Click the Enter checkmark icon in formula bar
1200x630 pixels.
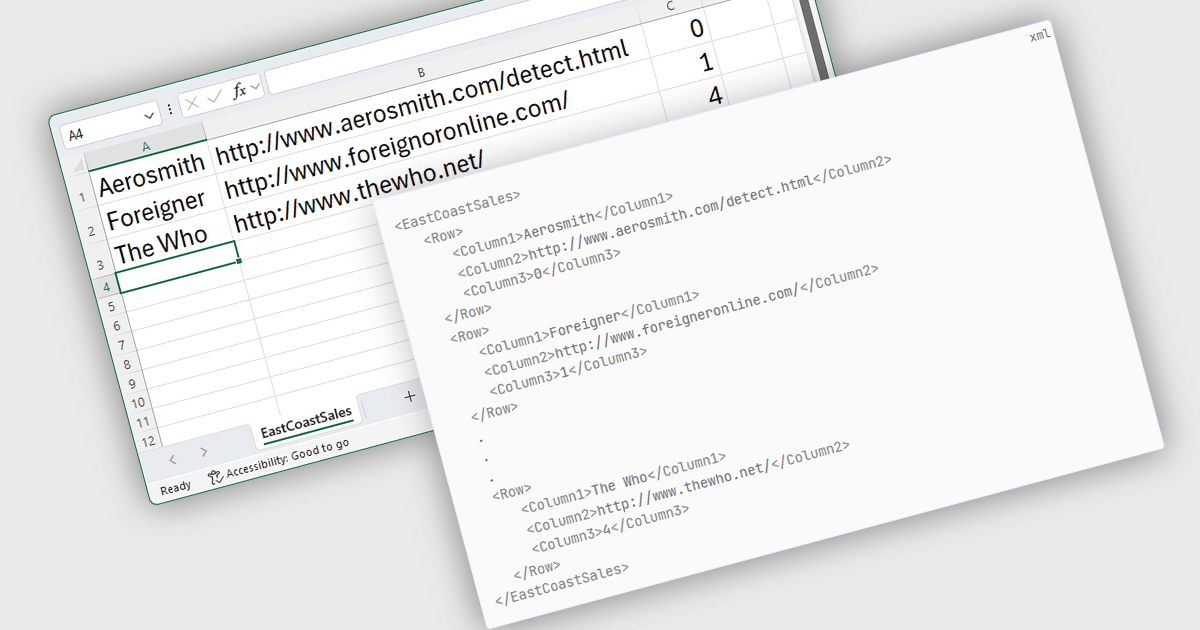[x=213, y=97]
